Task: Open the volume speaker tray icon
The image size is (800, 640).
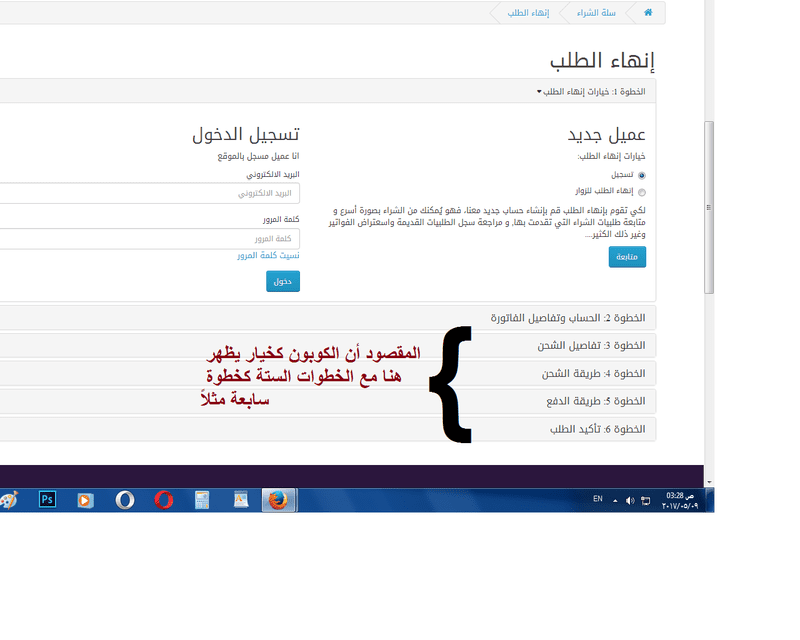Action: point(630,501)
